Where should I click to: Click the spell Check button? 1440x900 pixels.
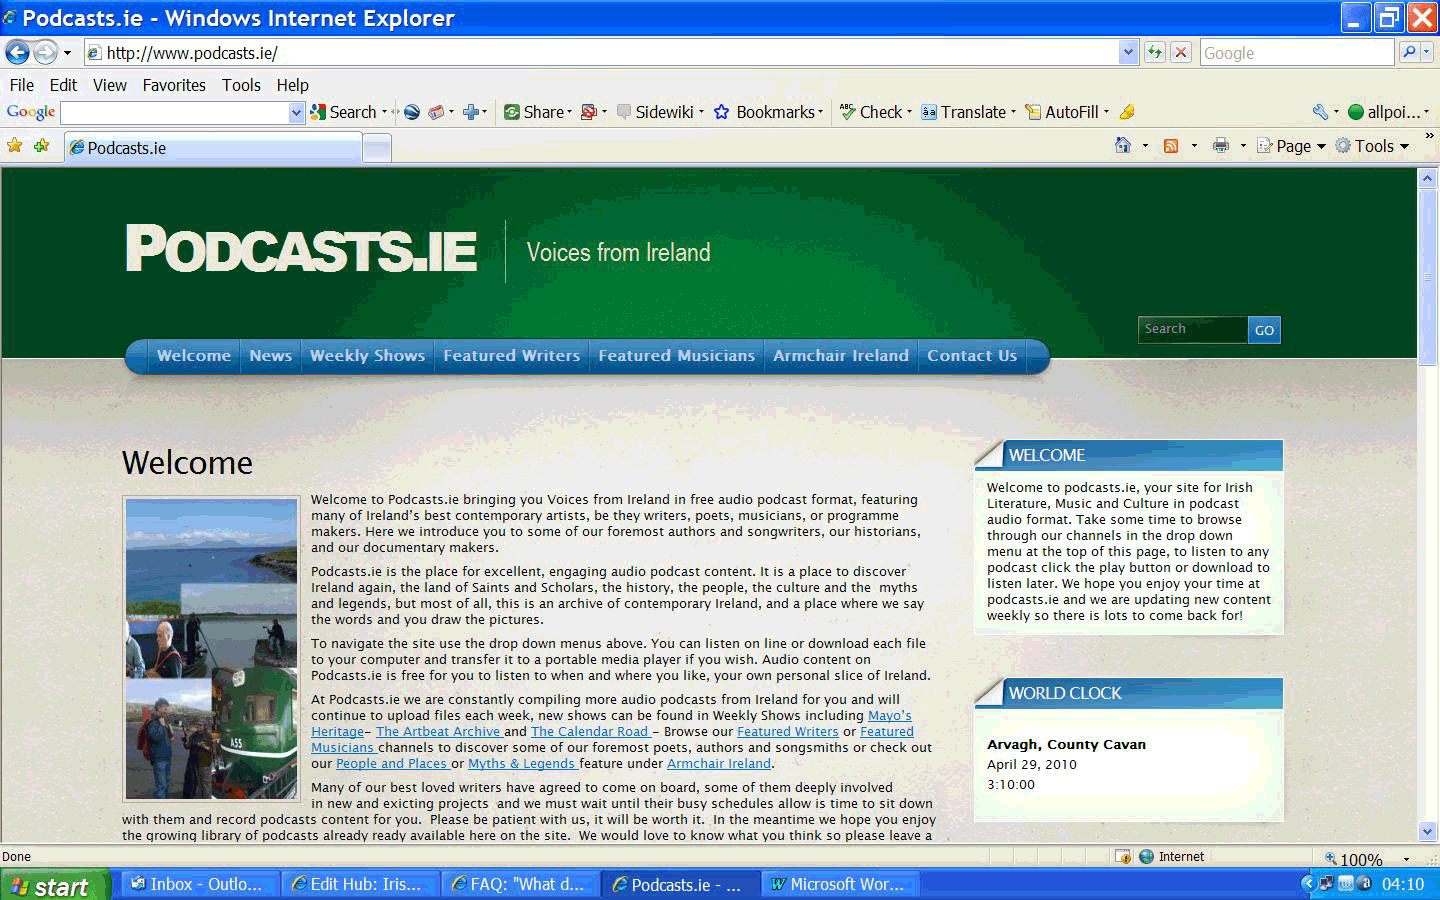pyautogui.click(x=871, y=112)
